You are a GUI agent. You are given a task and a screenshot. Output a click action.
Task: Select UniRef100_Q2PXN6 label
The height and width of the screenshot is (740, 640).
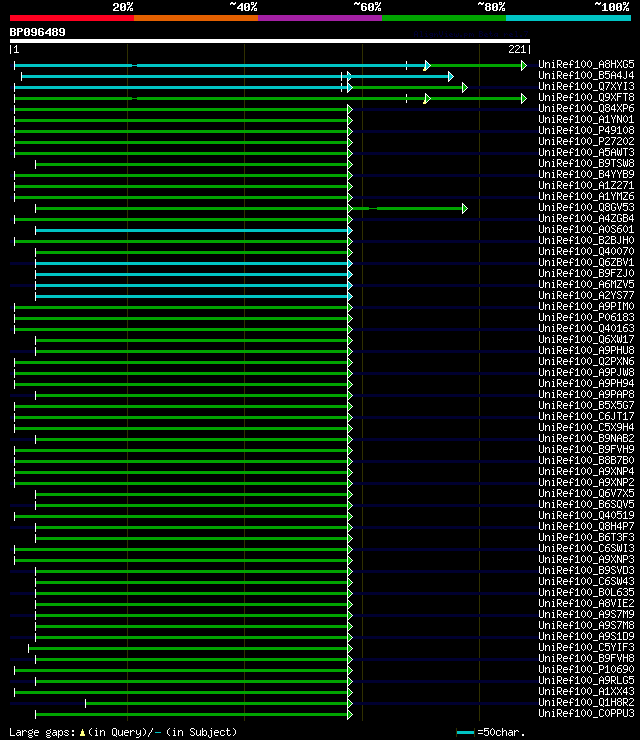586,362
